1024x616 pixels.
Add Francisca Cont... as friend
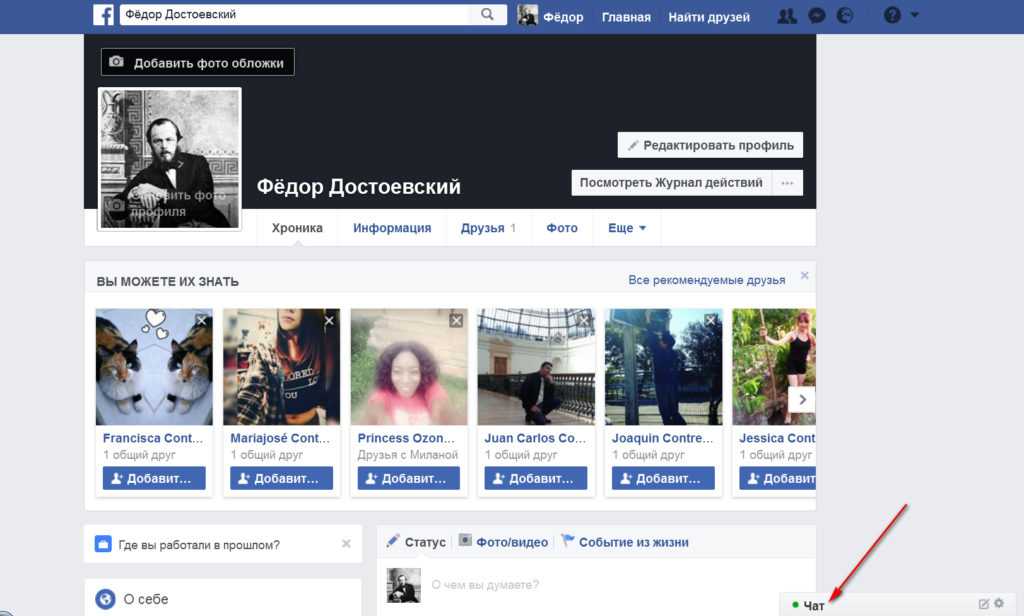tap(154, 478)
